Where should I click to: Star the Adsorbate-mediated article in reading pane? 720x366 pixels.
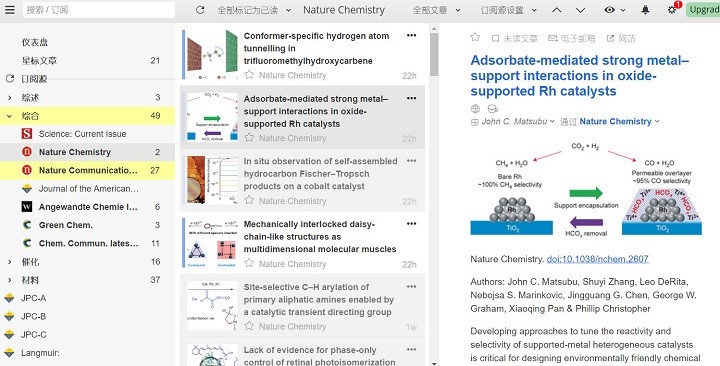(475, 38)
